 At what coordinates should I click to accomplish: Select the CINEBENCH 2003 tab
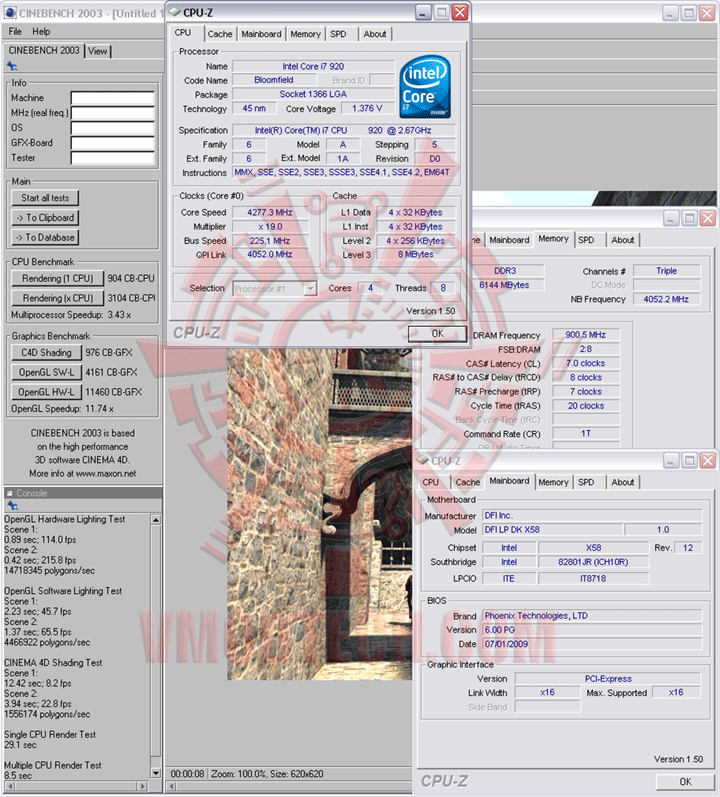click(44, 50)
